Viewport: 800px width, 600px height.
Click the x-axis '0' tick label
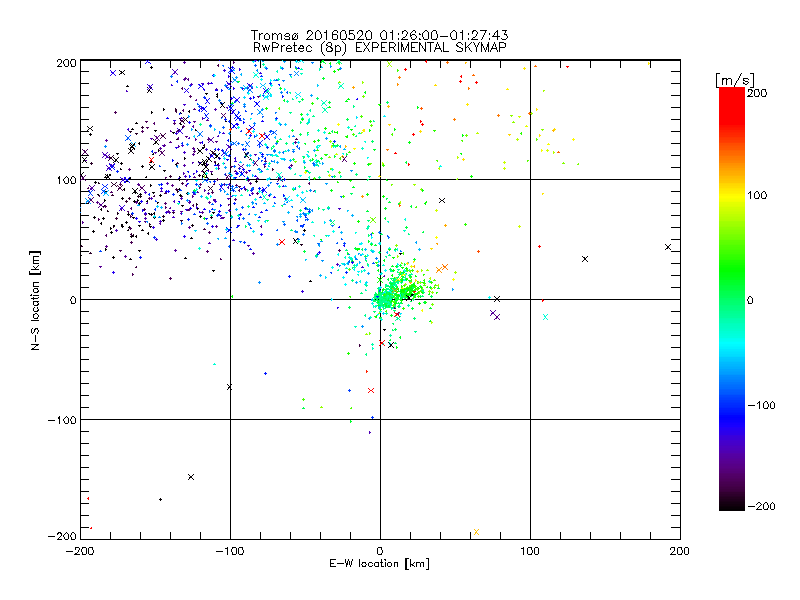380,551
